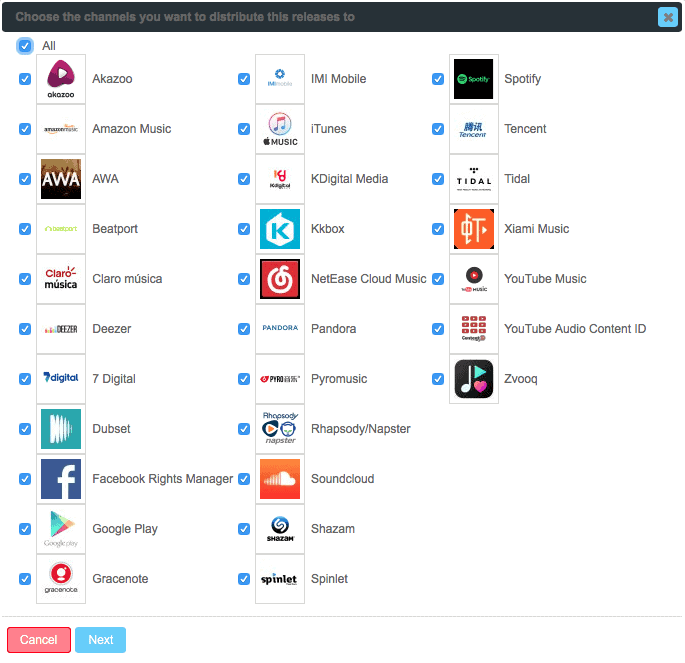Close the channel selection dialog
This screenshot has height=663, width=685.
pos(667,17)
